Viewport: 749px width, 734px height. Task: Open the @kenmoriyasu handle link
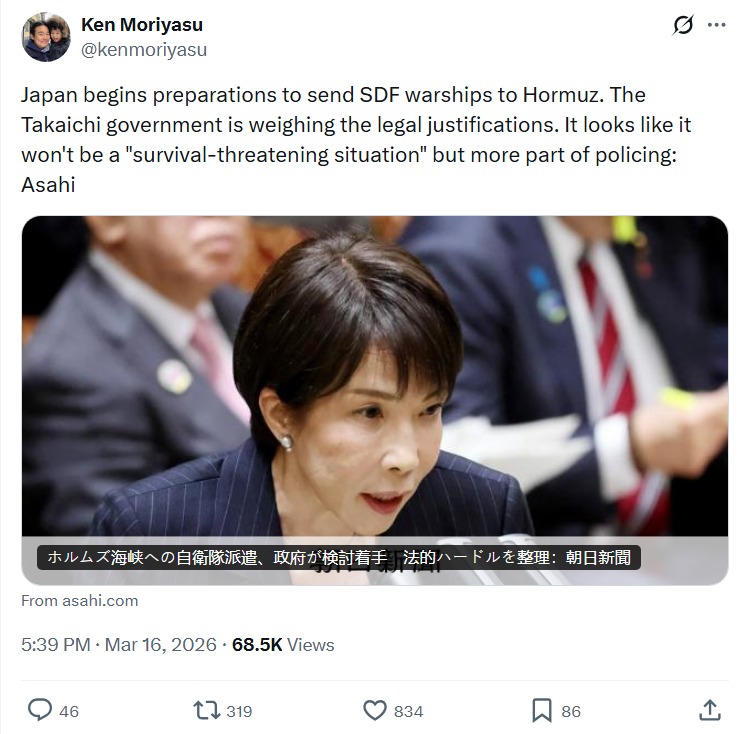144,50
